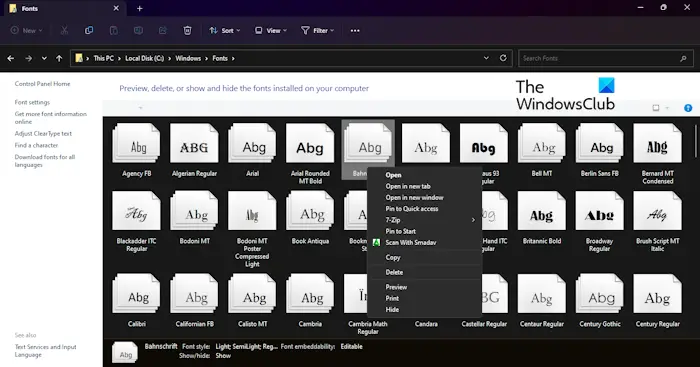This screenshot has height=367, width=700.
Task: Go up one folder level arrow
Action: pyautogui.click(x=59, y=58)
